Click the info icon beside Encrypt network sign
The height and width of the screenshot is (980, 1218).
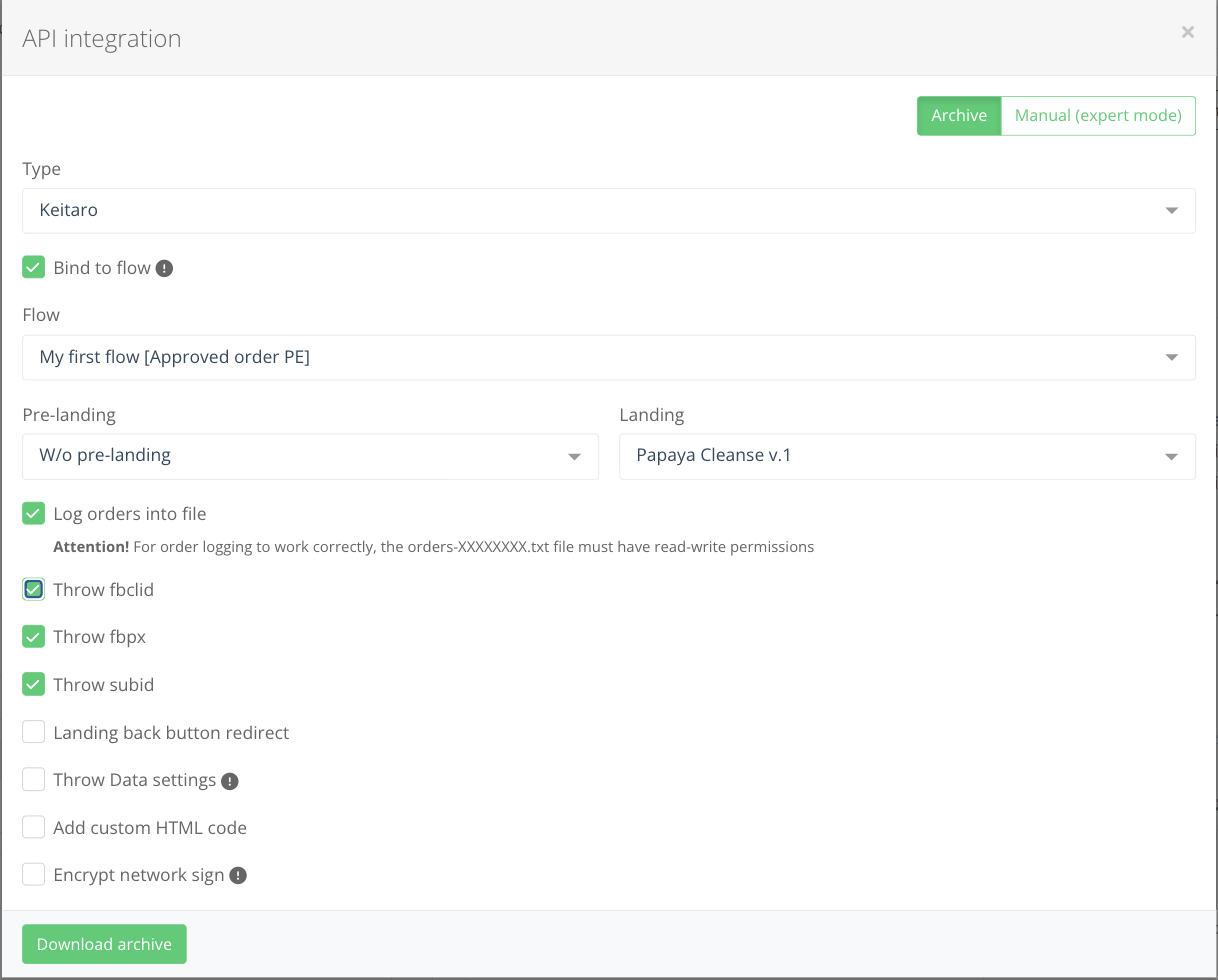click(x=238, y=876)
